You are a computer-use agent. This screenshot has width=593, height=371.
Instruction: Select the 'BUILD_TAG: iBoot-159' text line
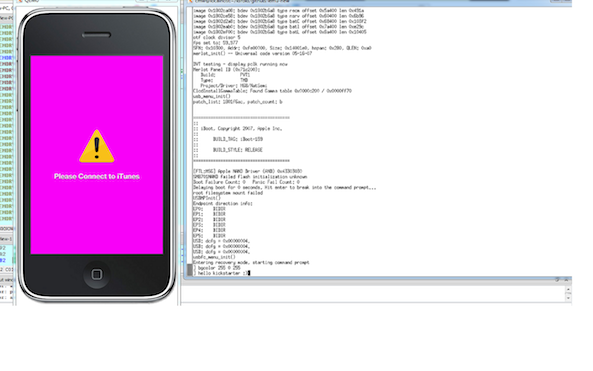pyautogui.click(x=238, y=139)
